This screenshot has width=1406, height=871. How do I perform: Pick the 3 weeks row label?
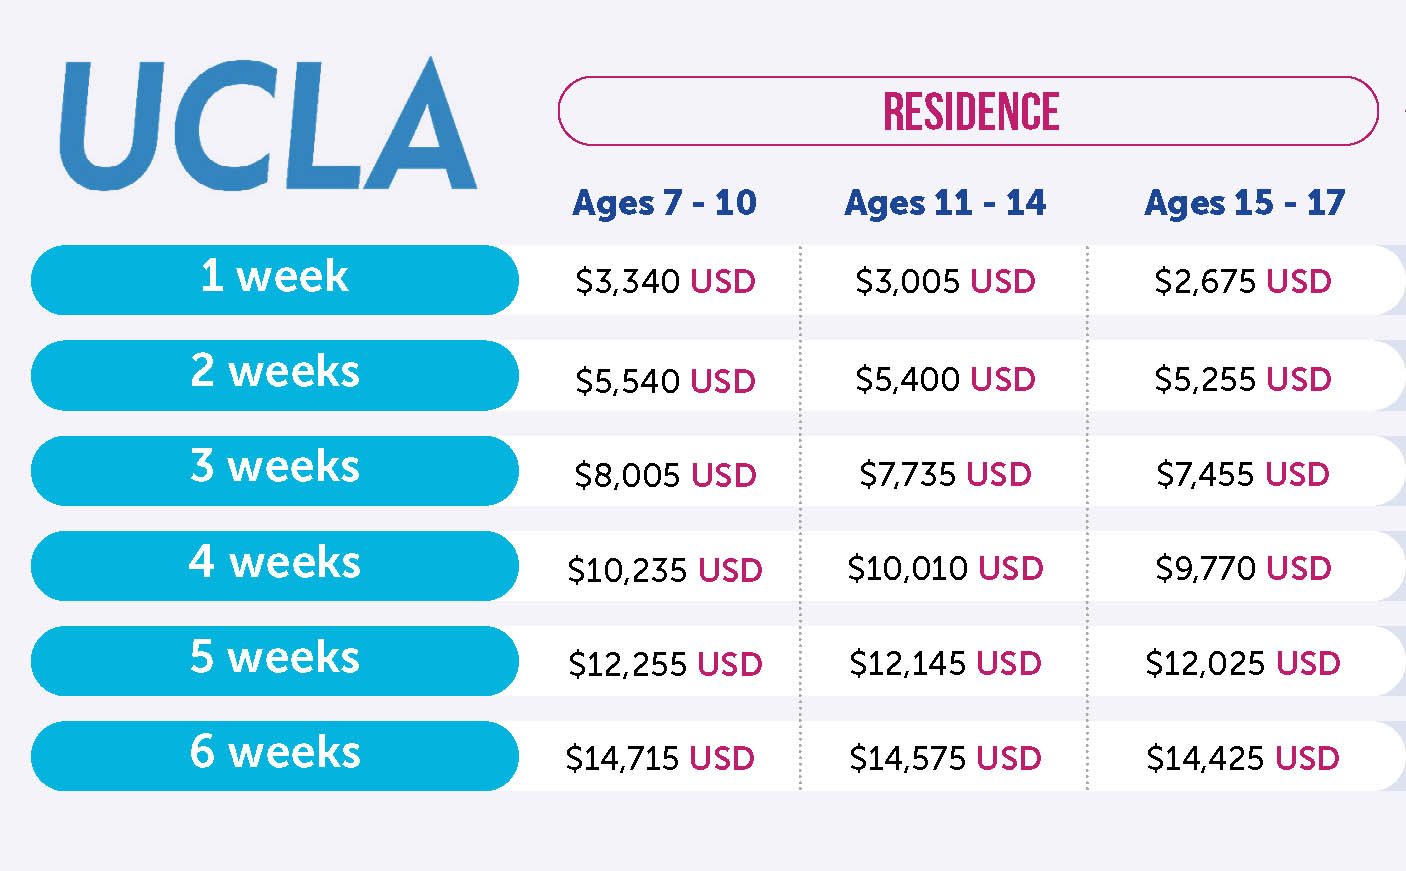[275, 469]
